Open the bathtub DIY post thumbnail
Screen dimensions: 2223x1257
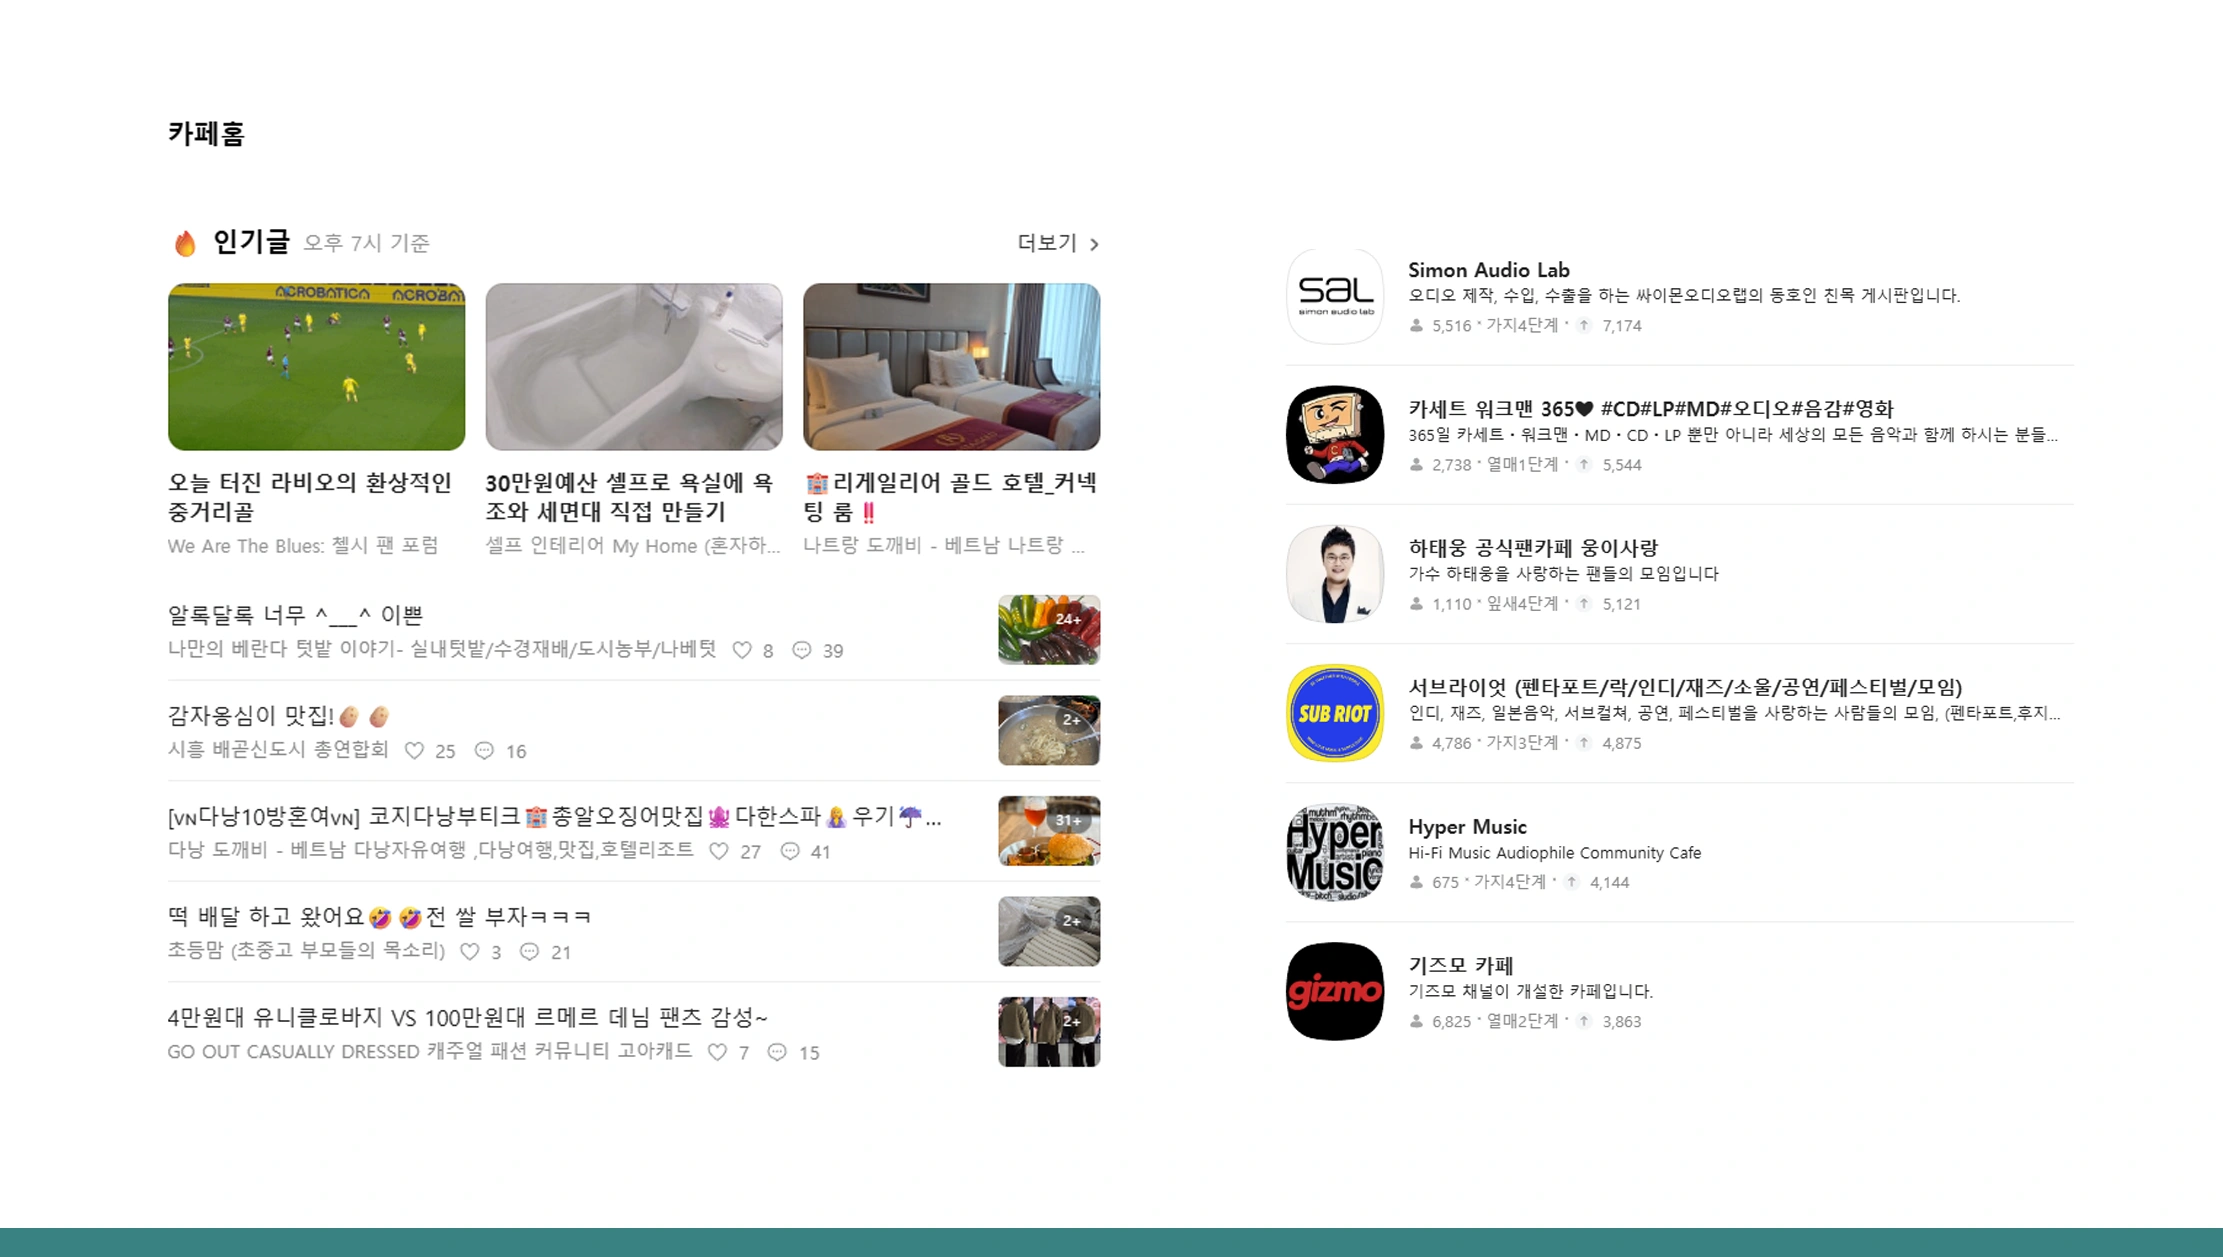coord(633,366)
